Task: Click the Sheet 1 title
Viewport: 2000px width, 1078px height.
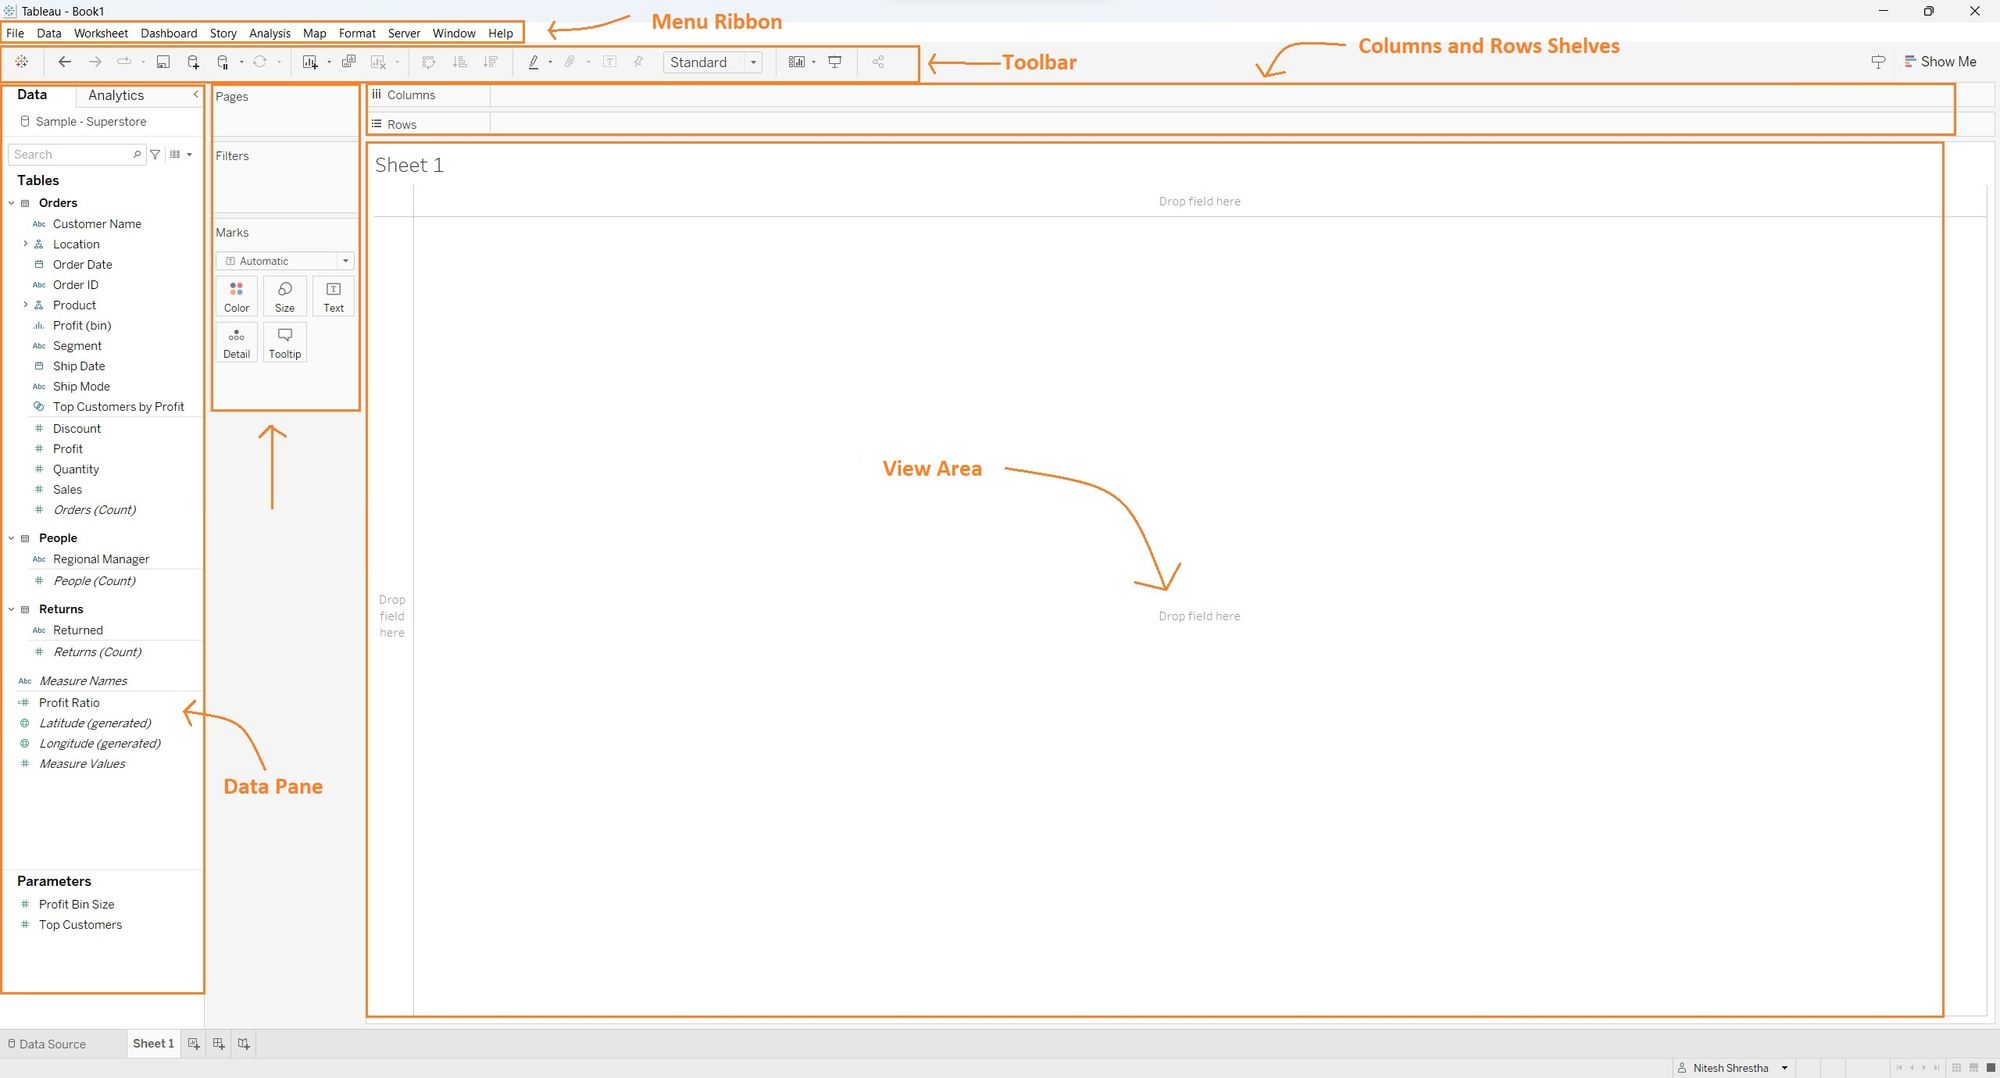Action: pyautogui.click(x=409, y=165)
